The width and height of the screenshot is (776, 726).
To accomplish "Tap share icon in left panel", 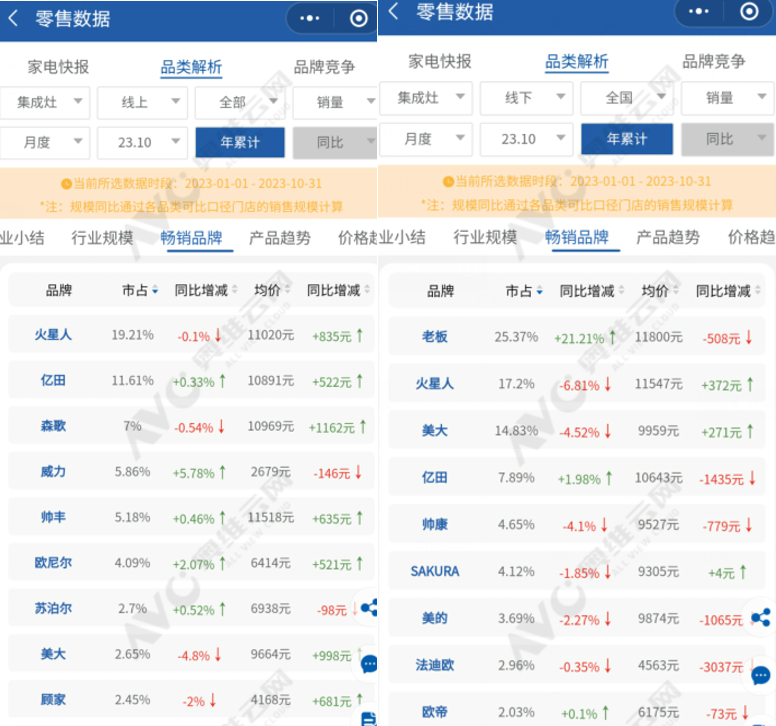I will click(370, 607).
